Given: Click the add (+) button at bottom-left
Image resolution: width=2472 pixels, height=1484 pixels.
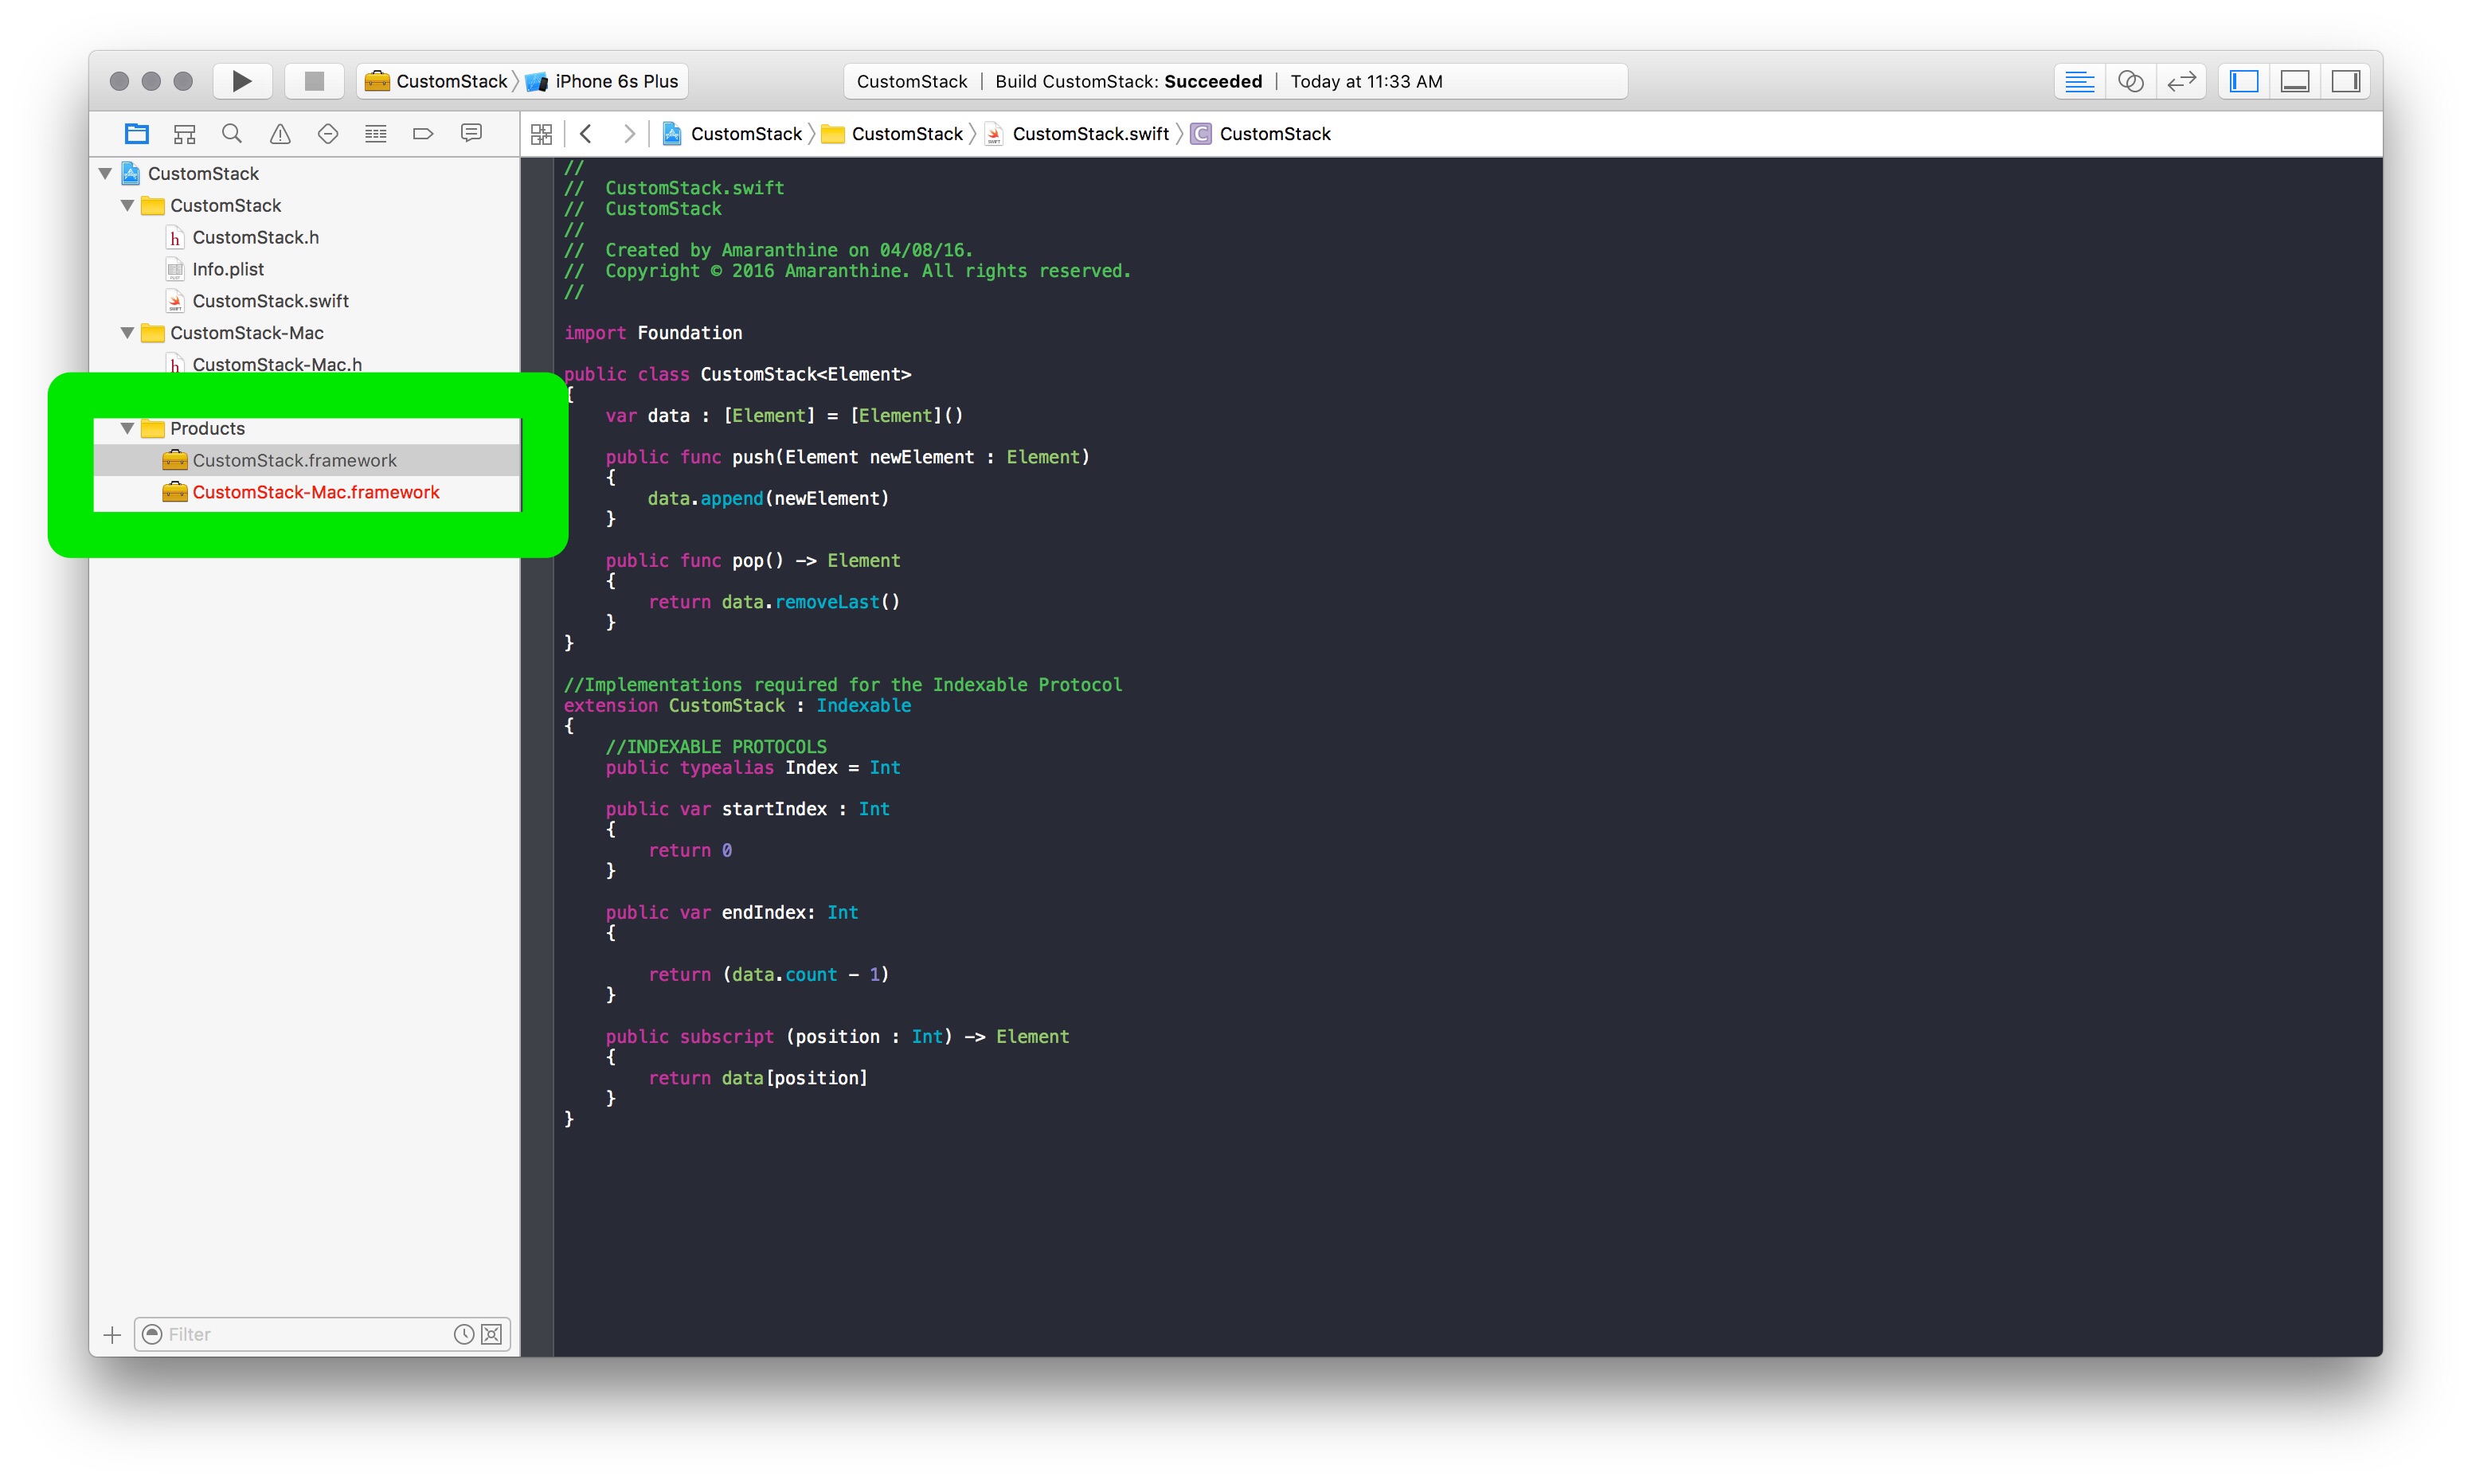Looking at the screenshot, I should click(x=112, y=1334).
